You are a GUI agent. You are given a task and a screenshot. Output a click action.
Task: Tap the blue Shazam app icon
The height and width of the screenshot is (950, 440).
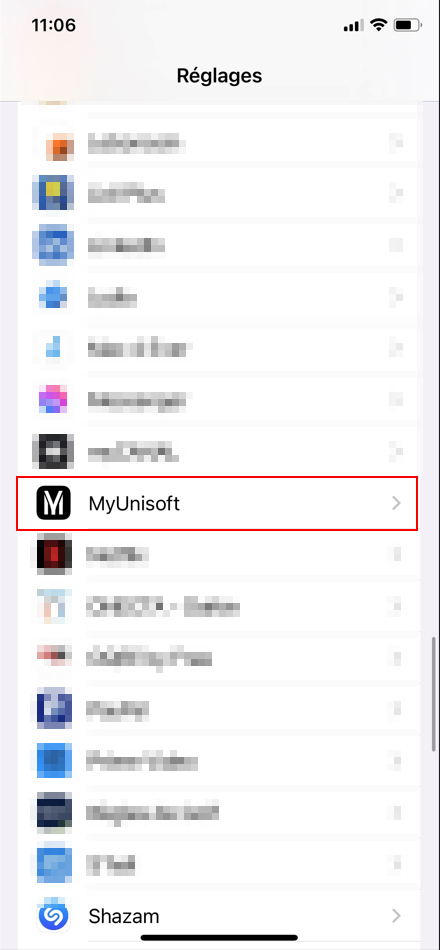pyautogui.click(x=53, y=916)
